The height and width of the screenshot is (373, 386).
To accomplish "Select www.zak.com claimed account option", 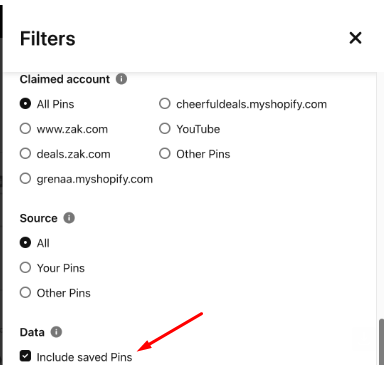I will [x=25, y=129].
